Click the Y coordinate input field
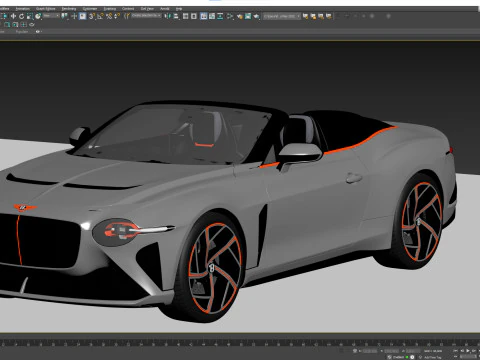480x360 pixels. pyautogui.click(x=392, y=351)
